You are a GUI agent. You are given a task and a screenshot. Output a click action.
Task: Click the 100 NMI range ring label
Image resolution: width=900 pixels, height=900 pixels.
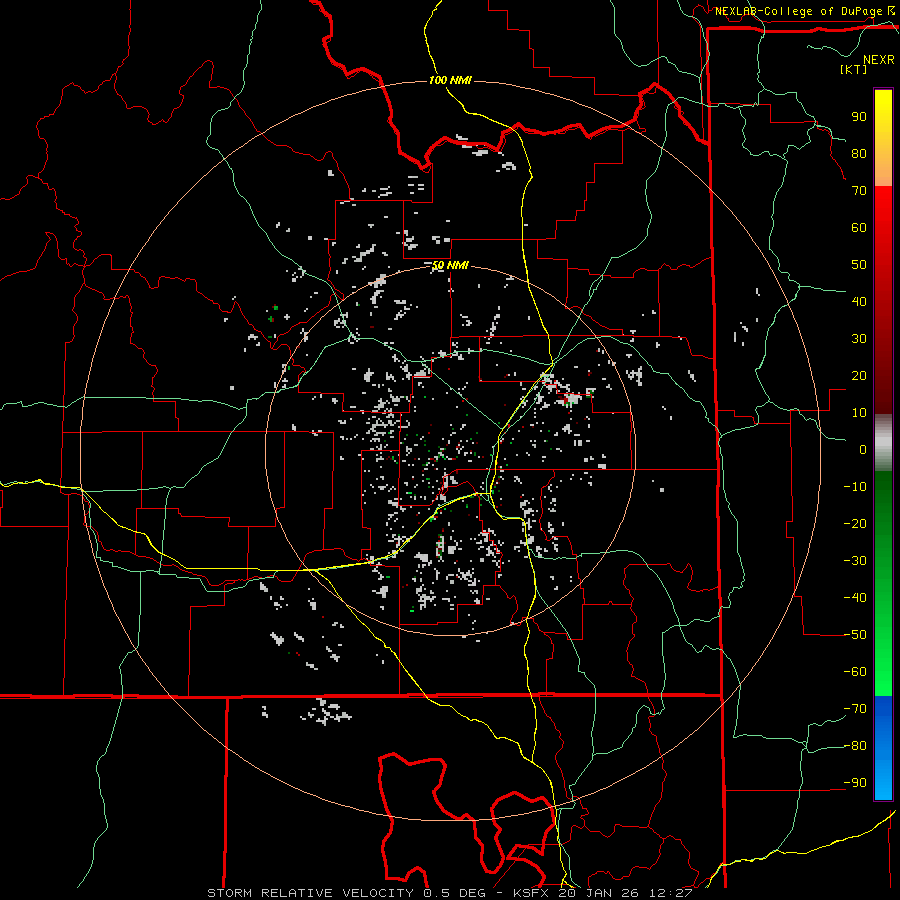(x=451, y=80)
